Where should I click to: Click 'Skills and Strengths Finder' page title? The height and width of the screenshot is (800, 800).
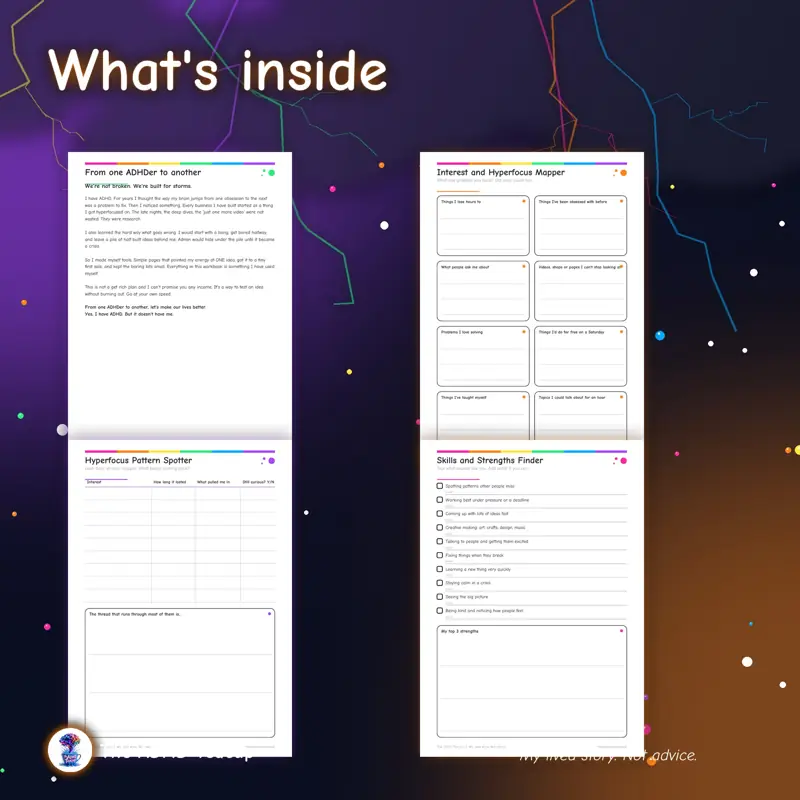tap(490, 460)
